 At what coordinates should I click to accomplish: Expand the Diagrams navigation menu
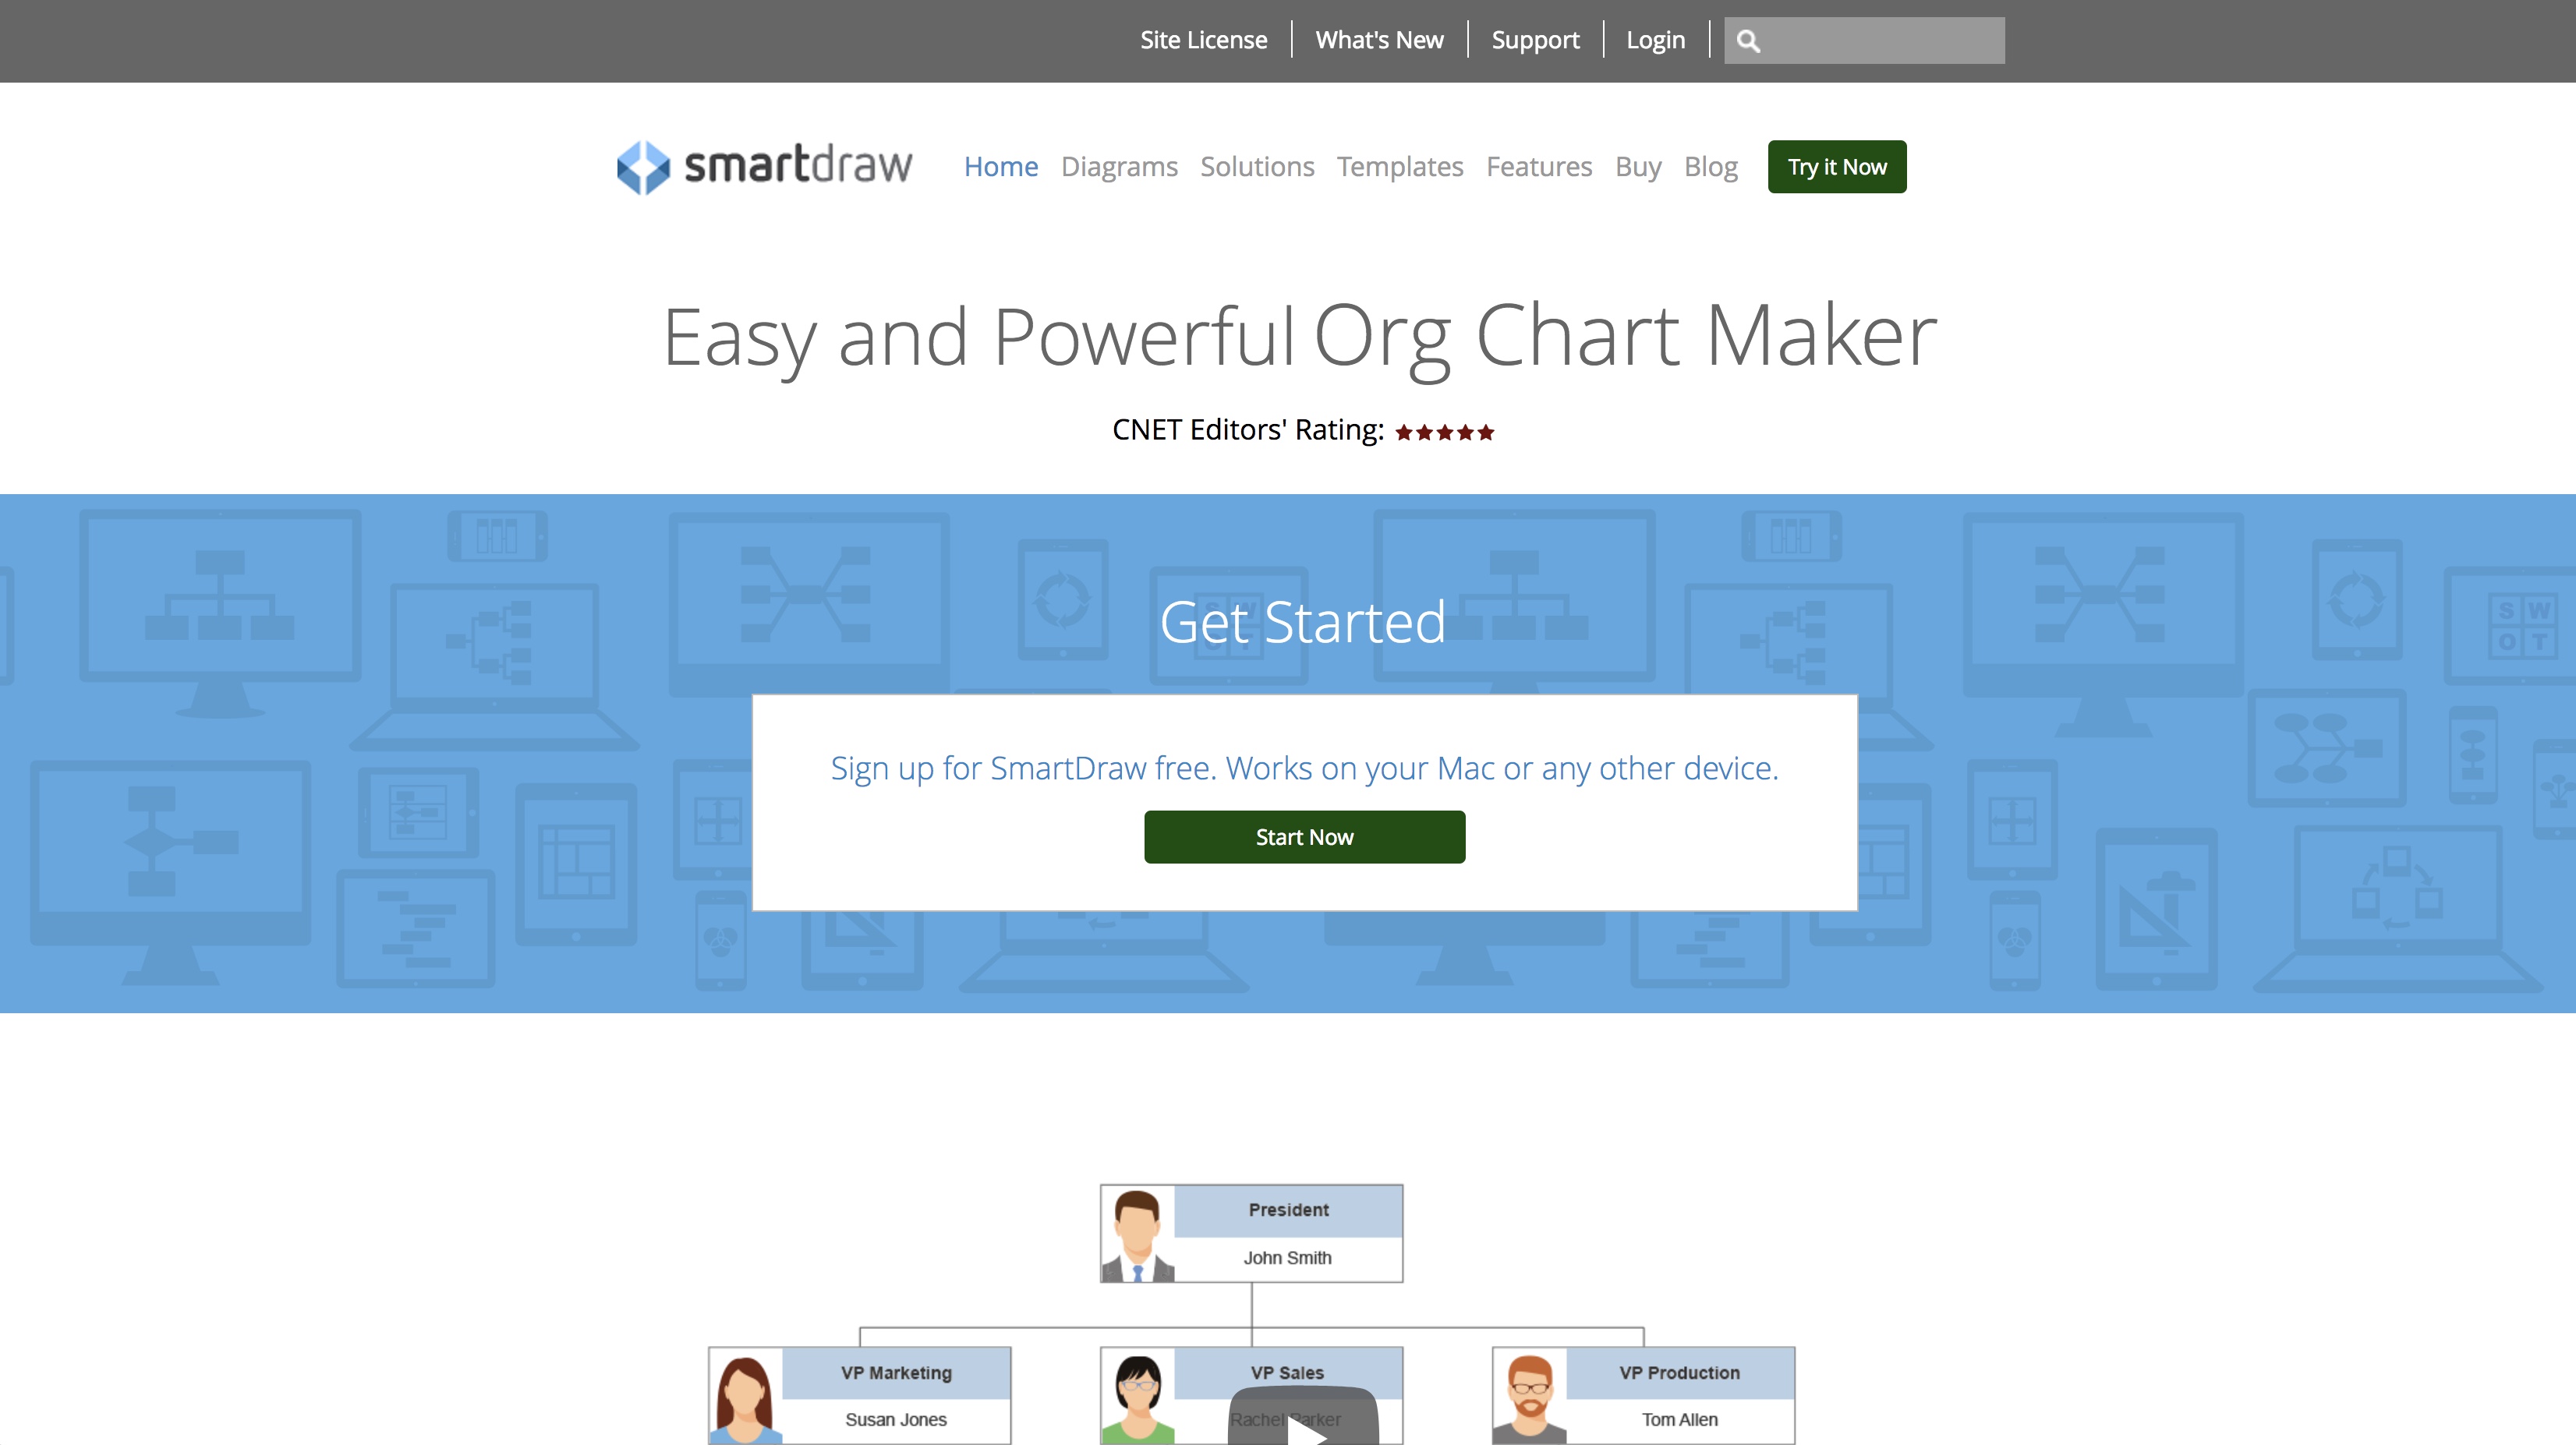(x=1118, y=164)
